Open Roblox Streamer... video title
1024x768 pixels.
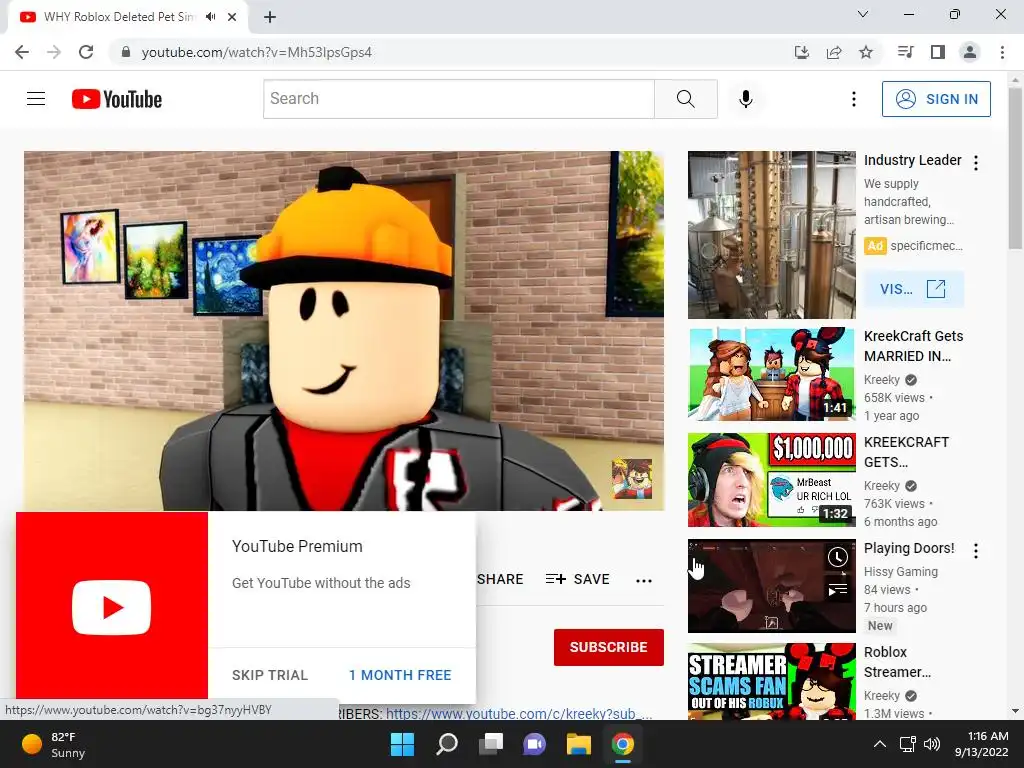point(897,662)
